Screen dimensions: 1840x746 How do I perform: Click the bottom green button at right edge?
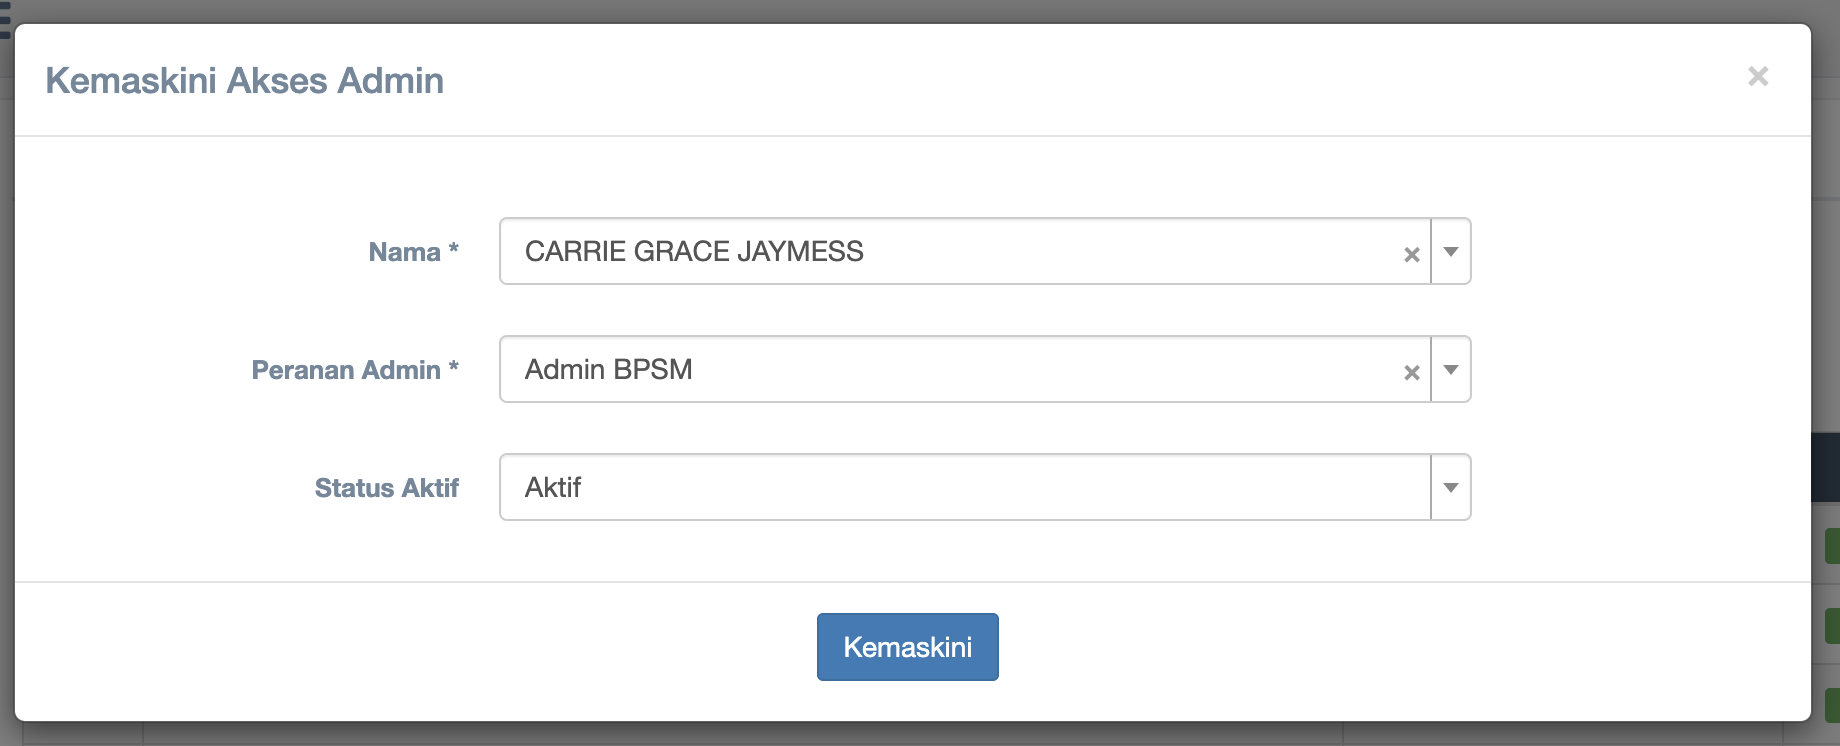(x=1831, y=705)
